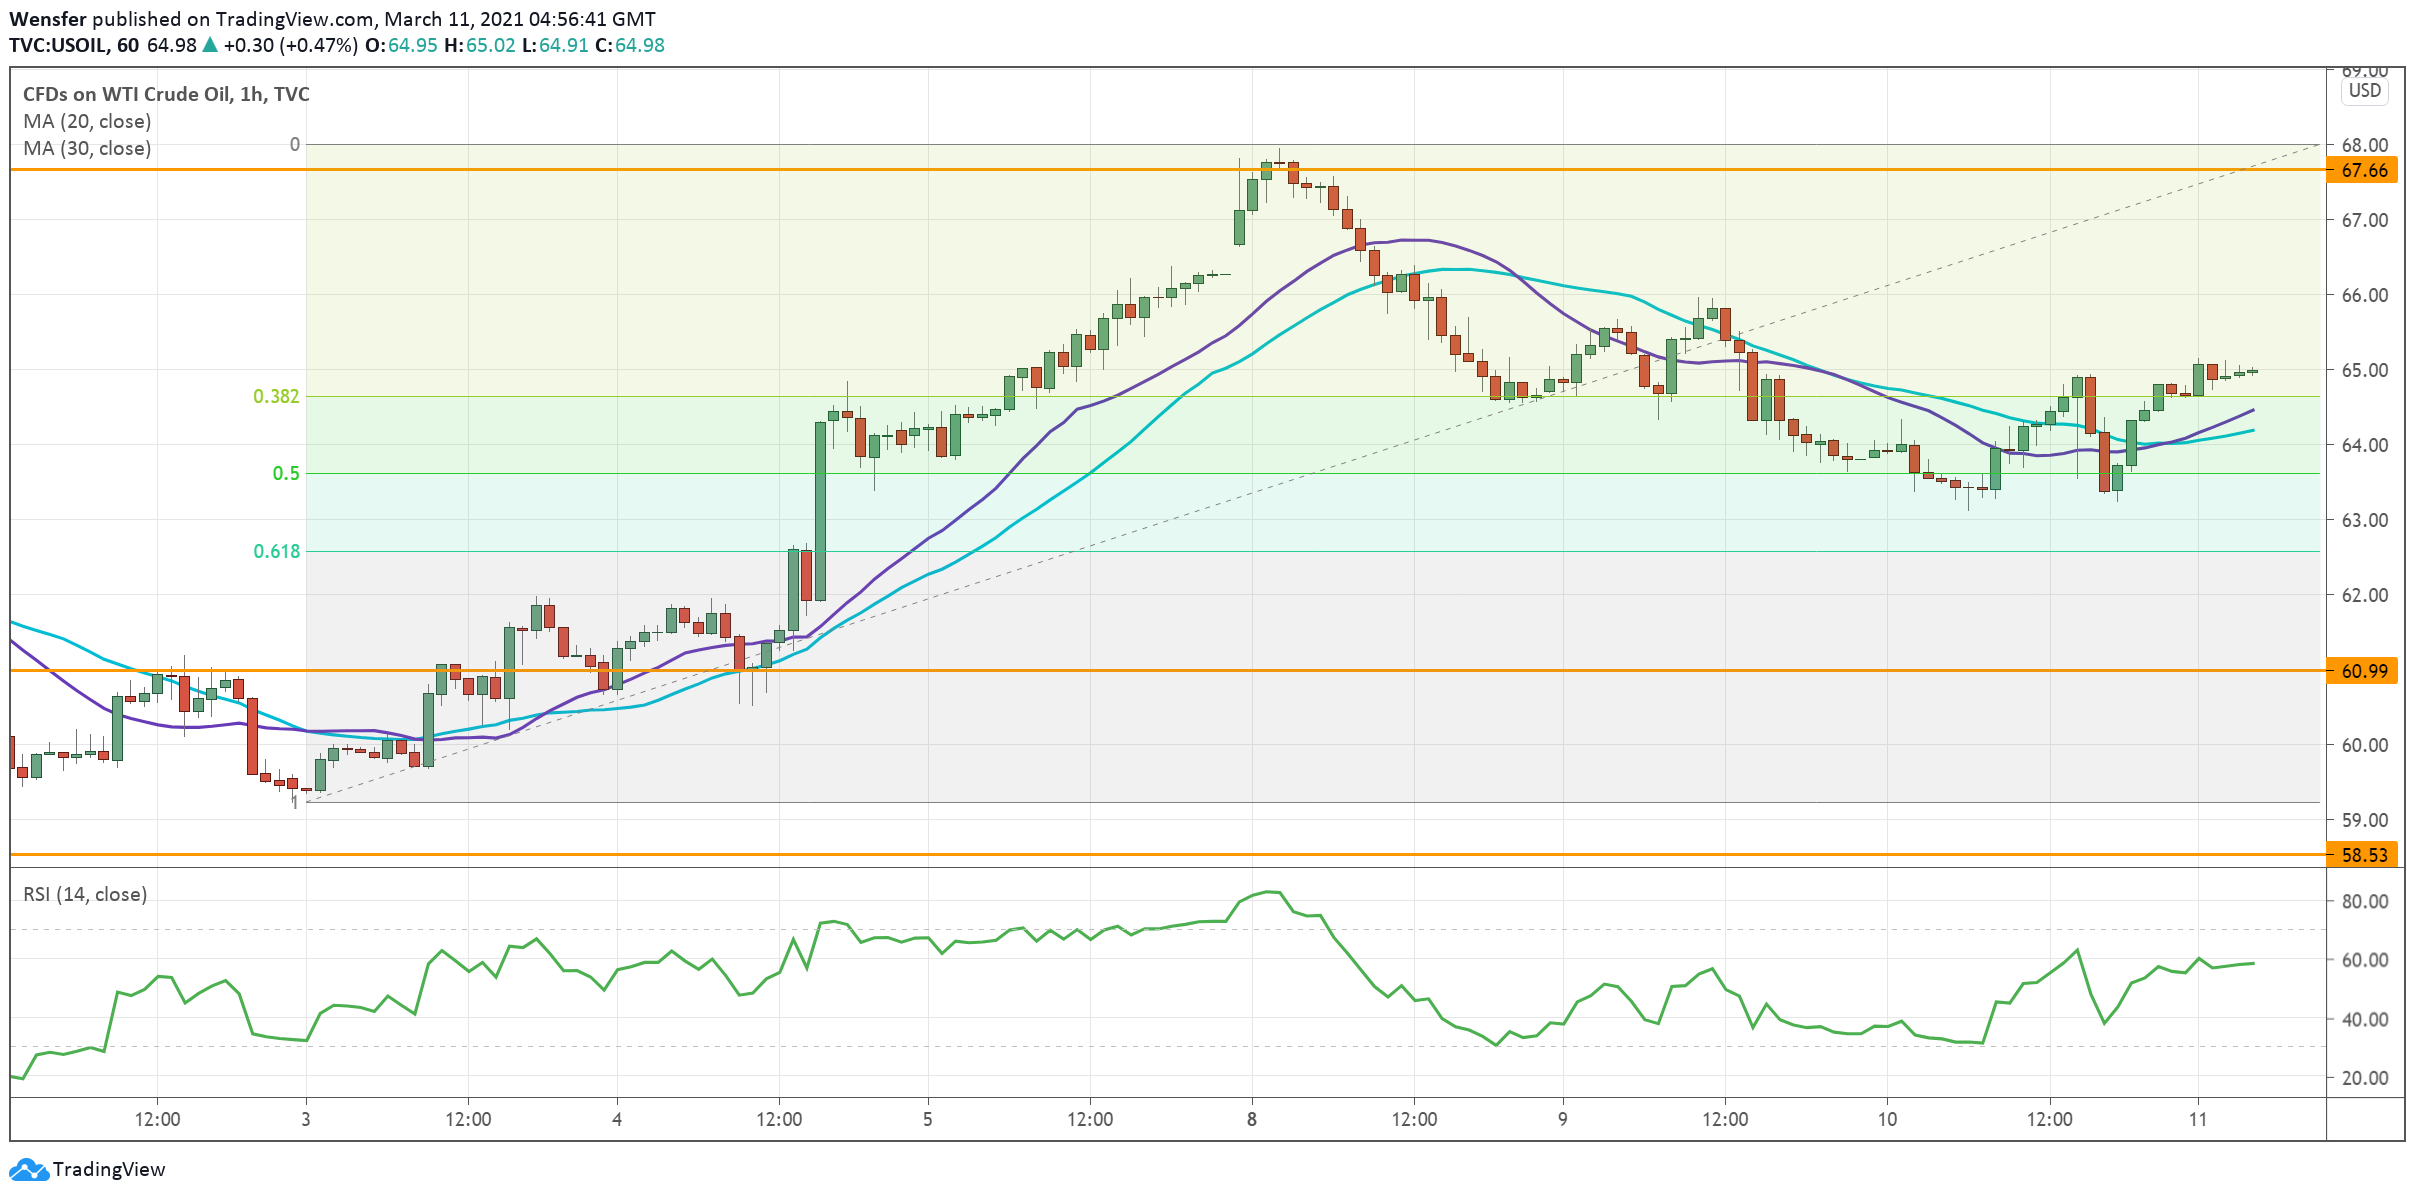Select the 1h interval in the legend
Screen dimensions: 2415x1198
246,94
